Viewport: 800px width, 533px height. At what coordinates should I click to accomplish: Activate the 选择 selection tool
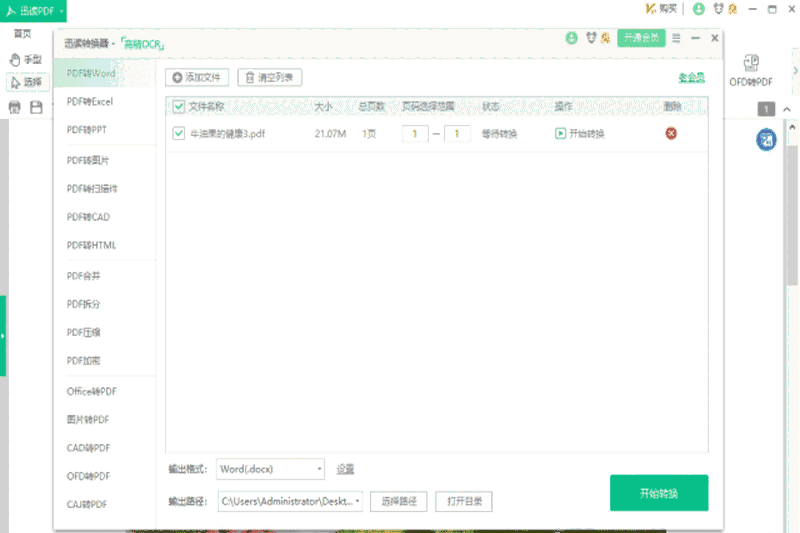pos(28,82)
